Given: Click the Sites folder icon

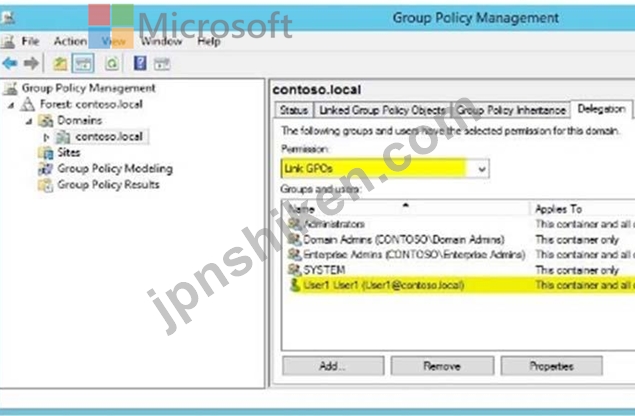Looking at the screenshot, I should 46,153.
